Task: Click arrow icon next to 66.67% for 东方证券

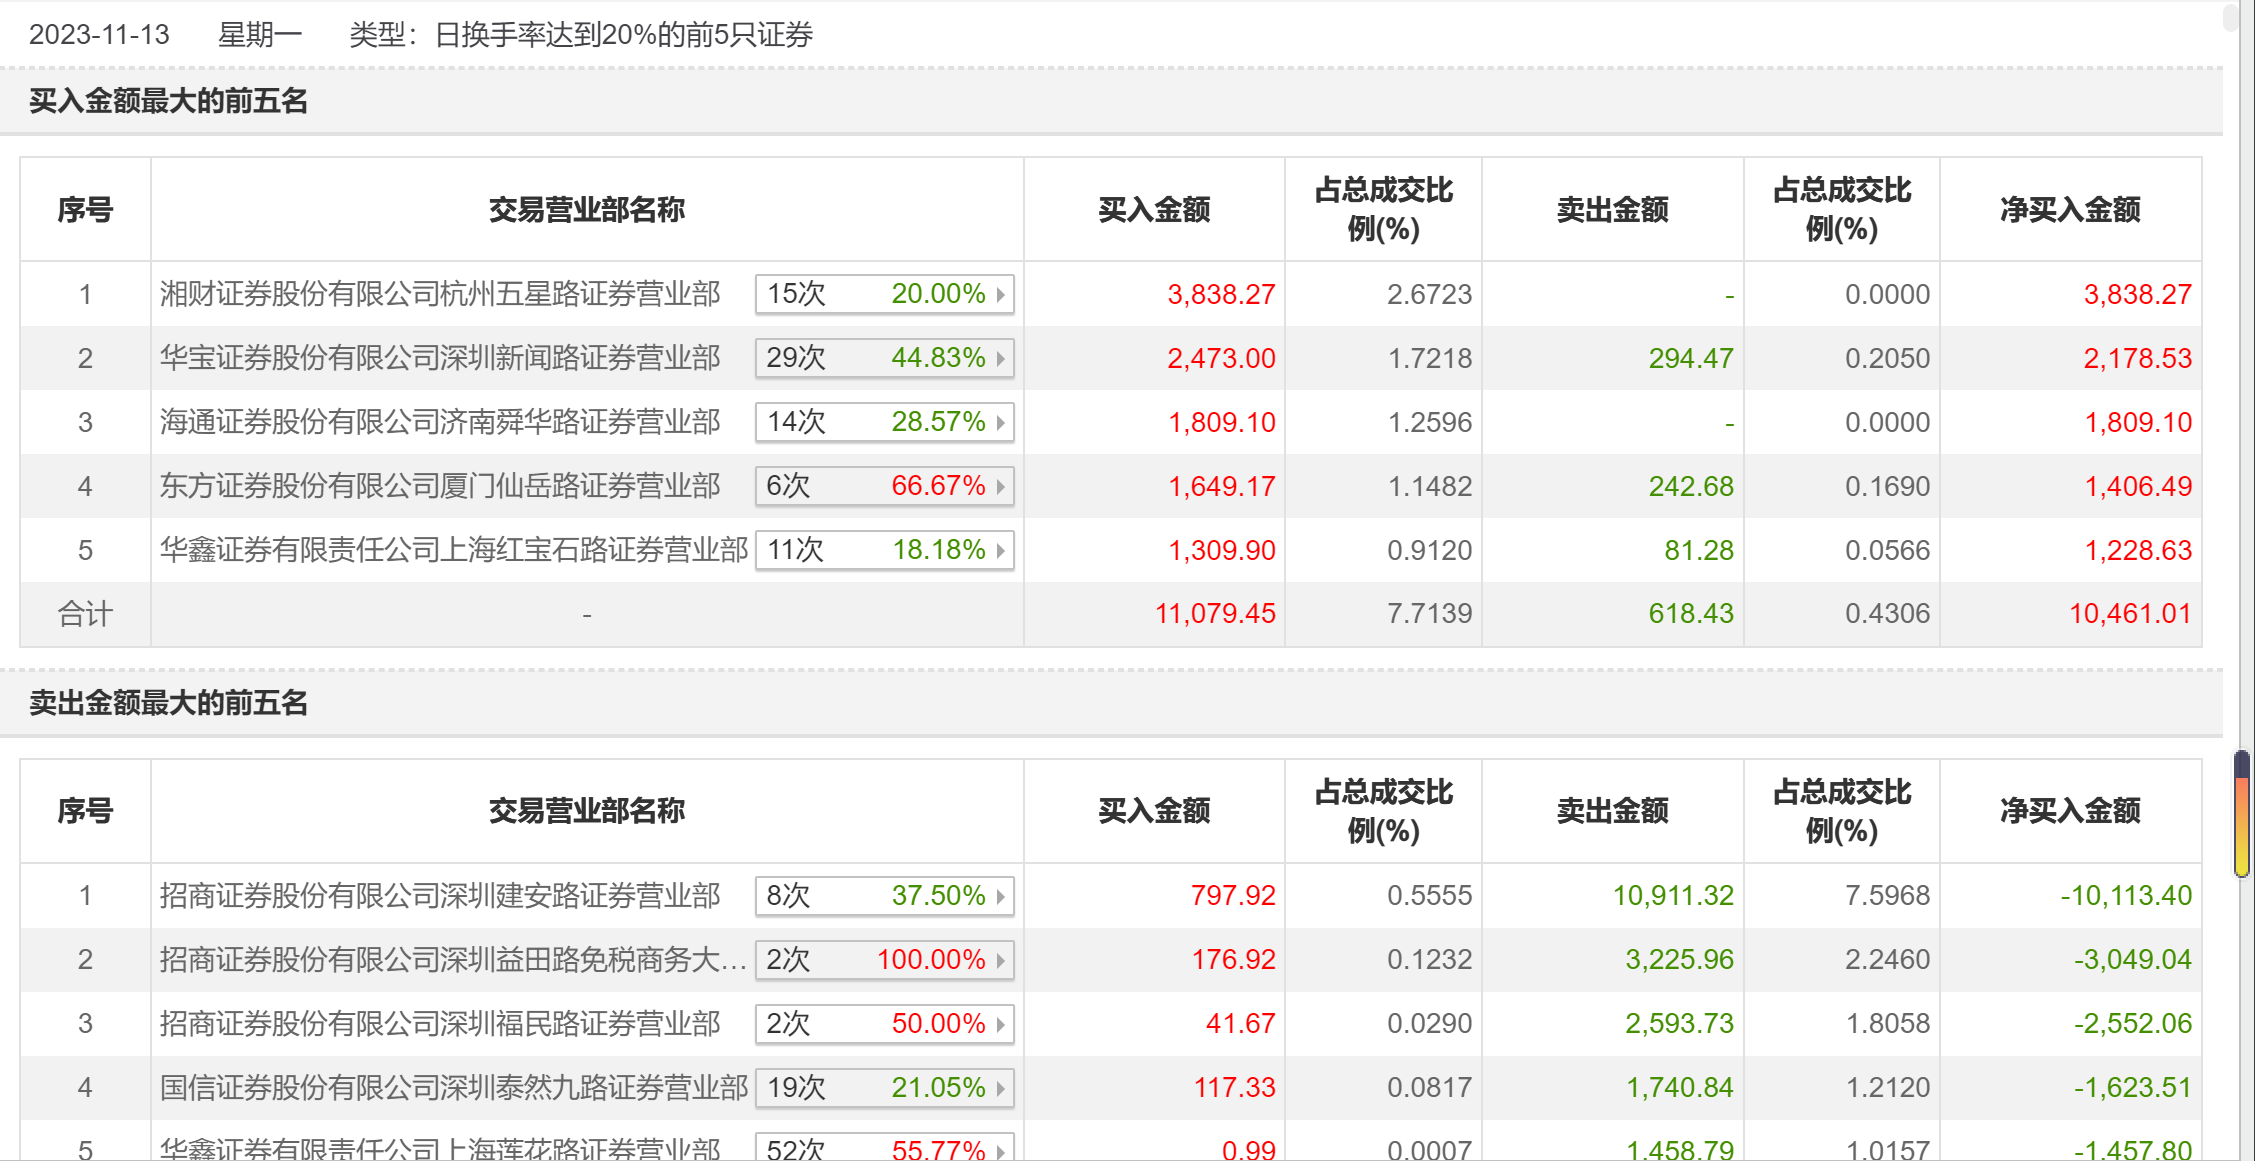Action: [1000, 486]
